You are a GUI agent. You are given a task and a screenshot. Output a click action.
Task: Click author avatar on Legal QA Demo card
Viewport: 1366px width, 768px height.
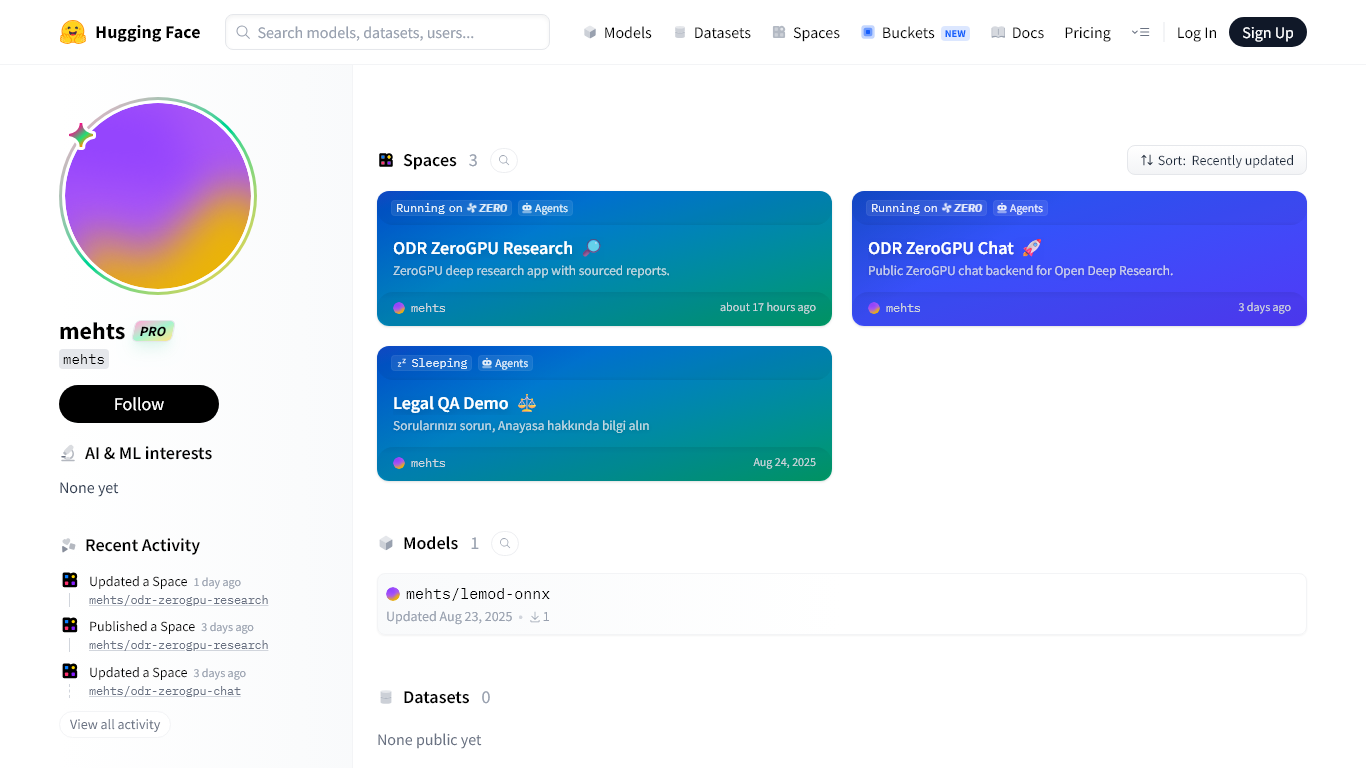(x=399, y=463)
